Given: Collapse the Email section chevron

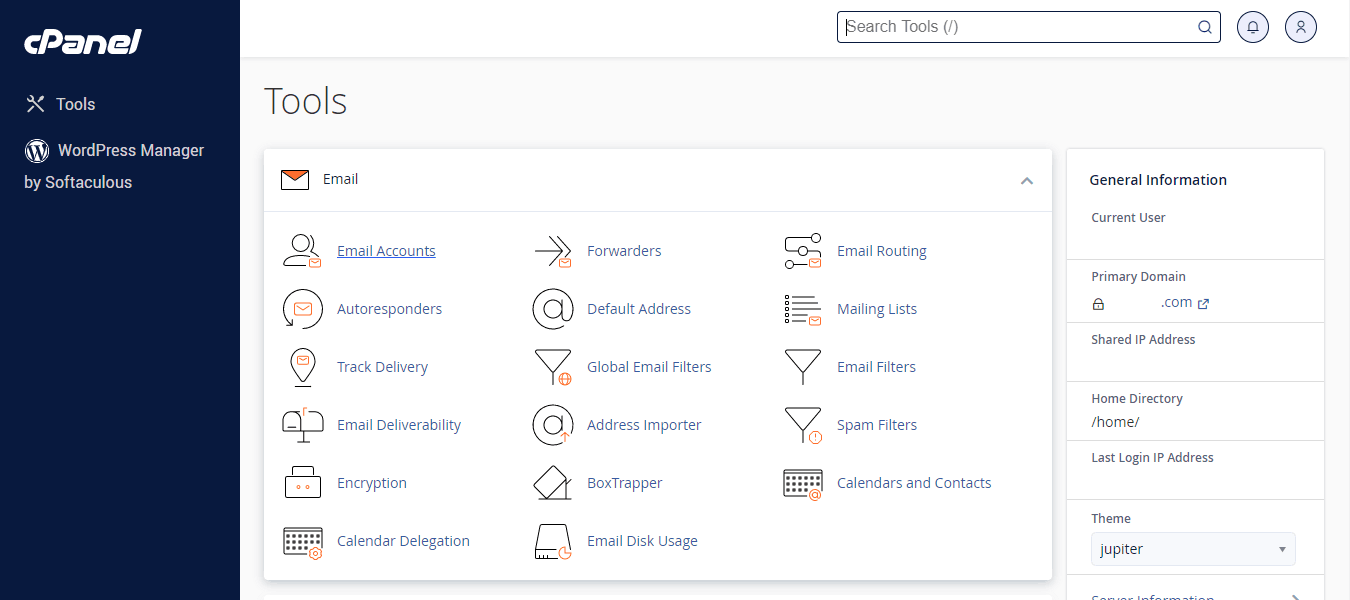Looking at the screenshot, I should [x=1026, y=181].
